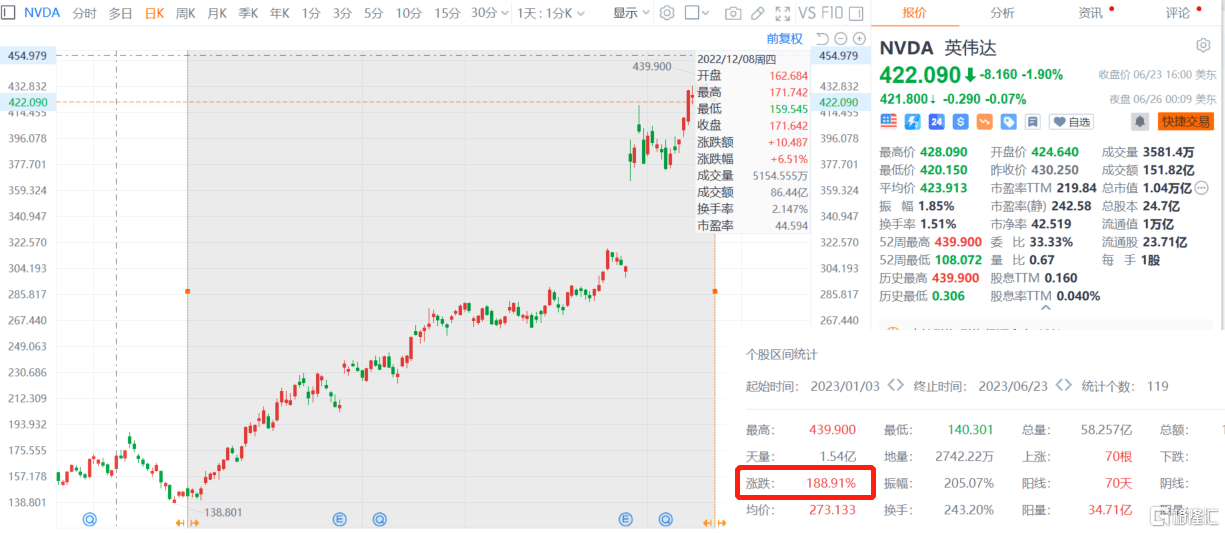Add NVDA to 自选 watchlist
The image size is (1225, 533).
(1072, 122)
